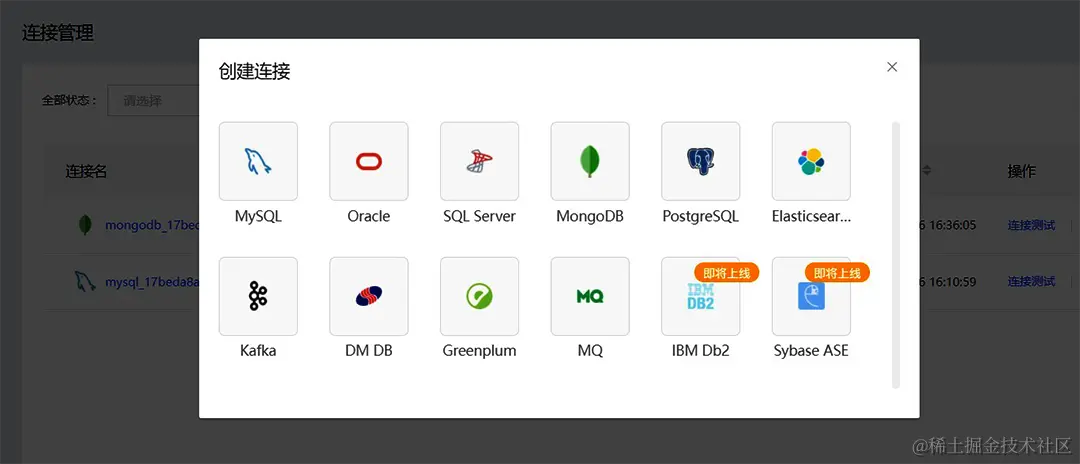Choose the Oracle red logo tile

(368, 161)
